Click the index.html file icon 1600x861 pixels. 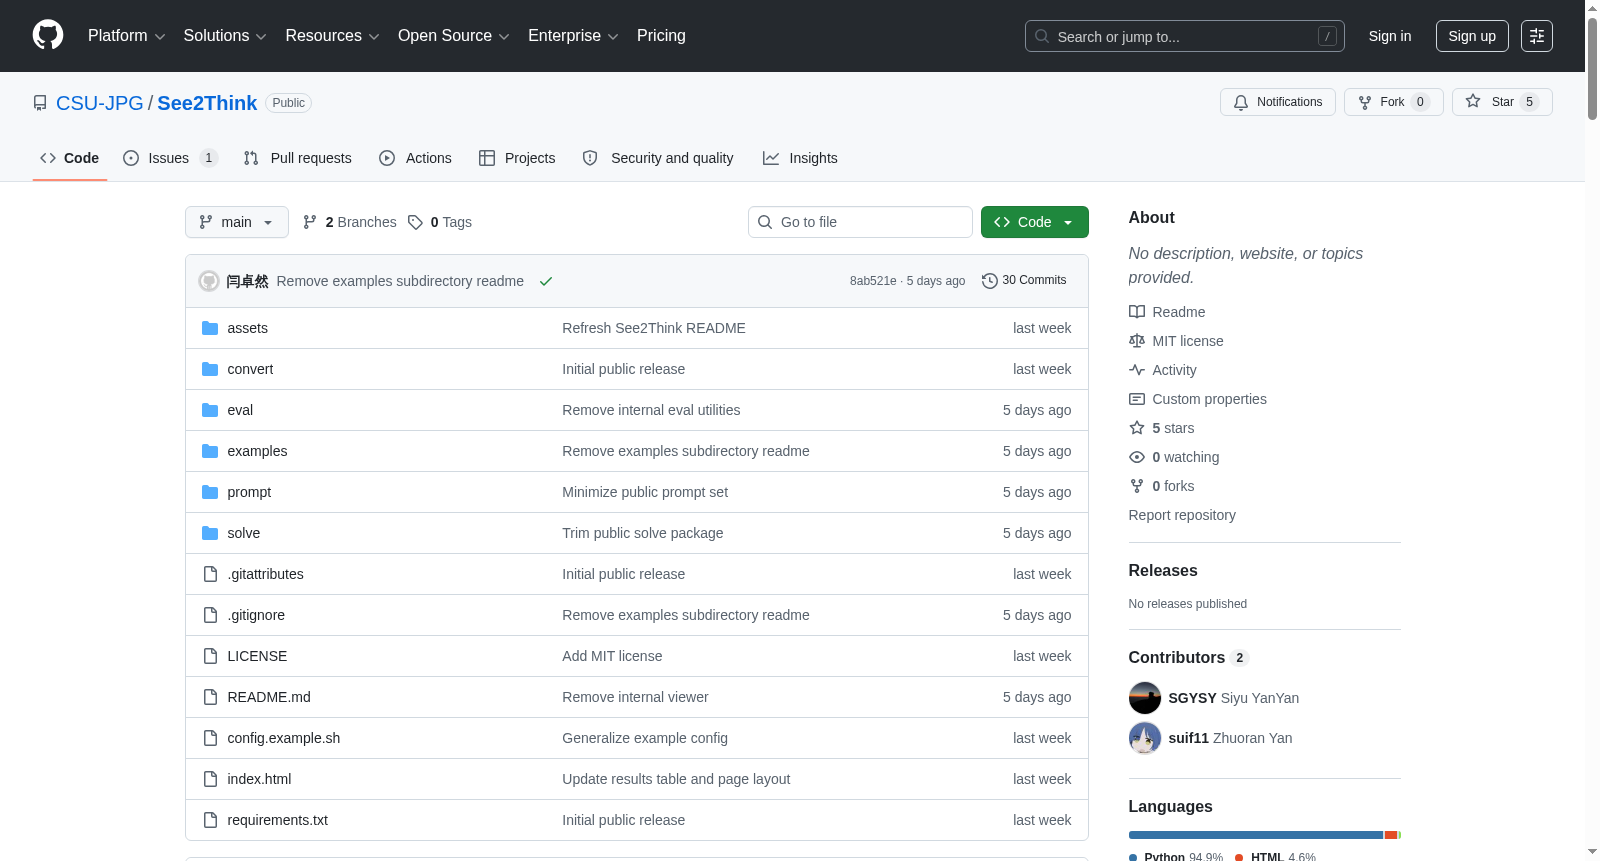[210, 779]
